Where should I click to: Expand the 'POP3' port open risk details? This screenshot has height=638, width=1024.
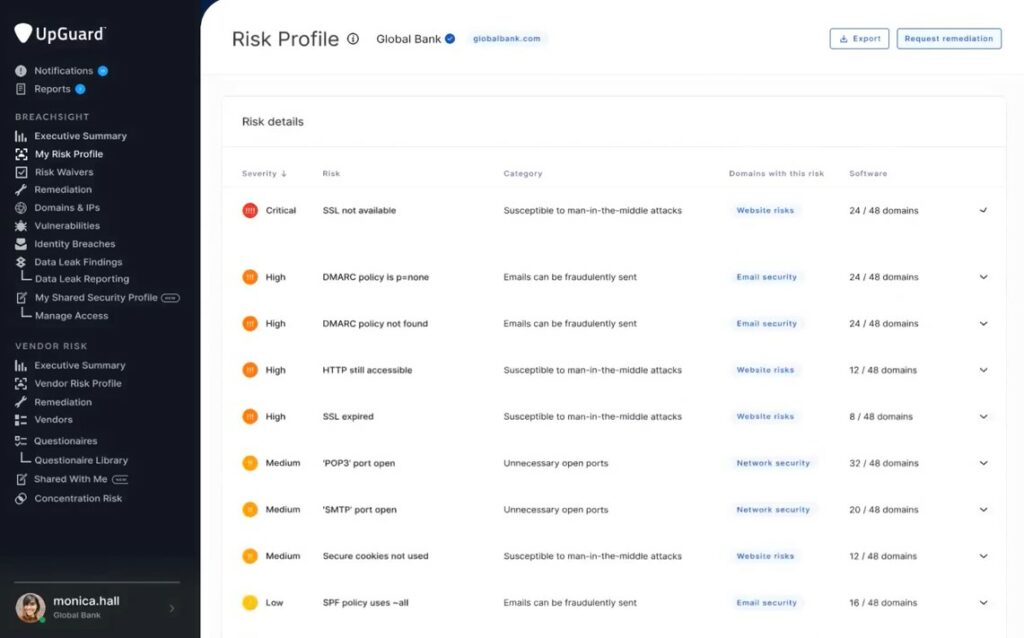[983, 463]
